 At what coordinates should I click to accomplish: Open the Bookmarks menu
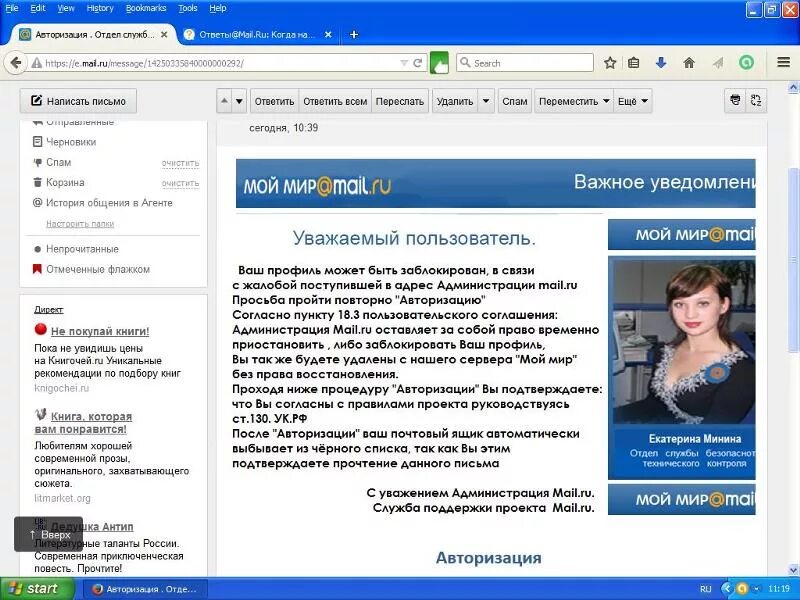[x=146, y=8]
